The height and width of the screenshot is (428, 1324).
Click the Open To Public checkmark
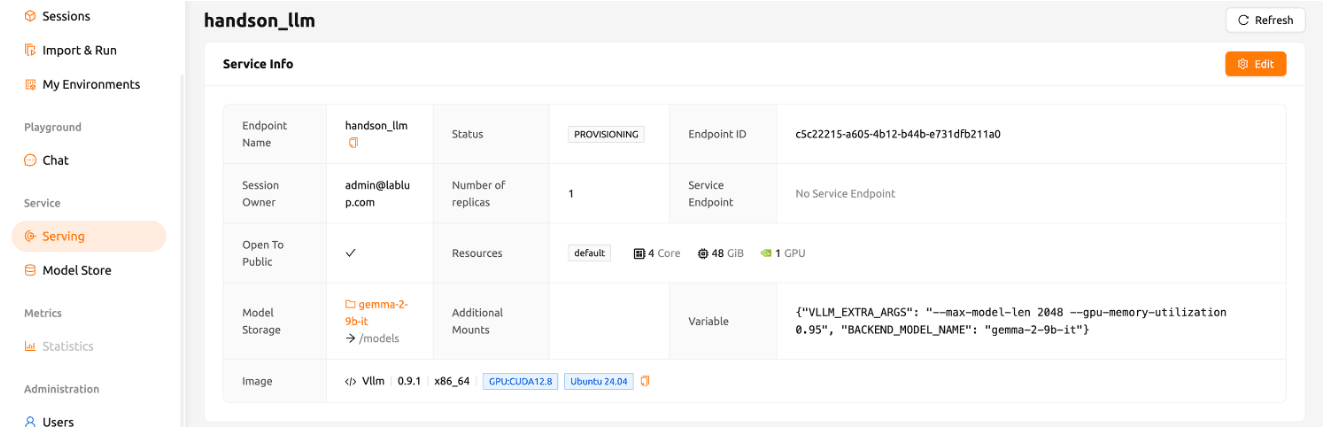(x=351, y=253)
